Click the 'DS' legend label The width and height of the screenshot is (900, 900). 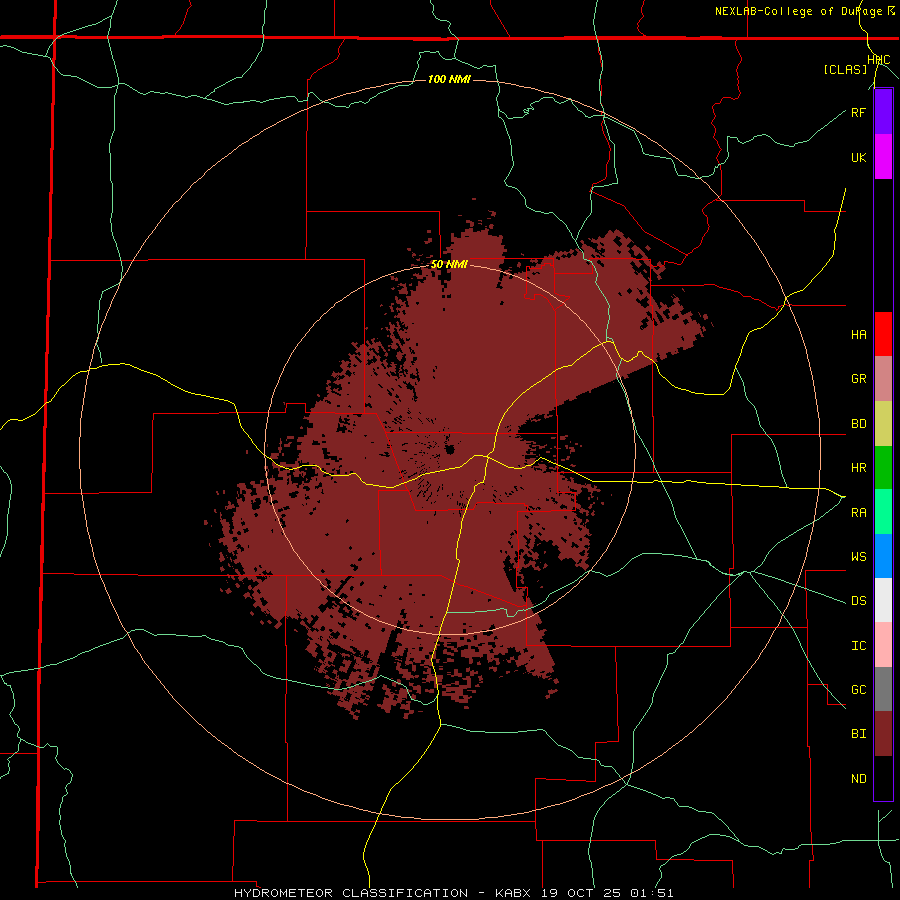click(858, 601)
